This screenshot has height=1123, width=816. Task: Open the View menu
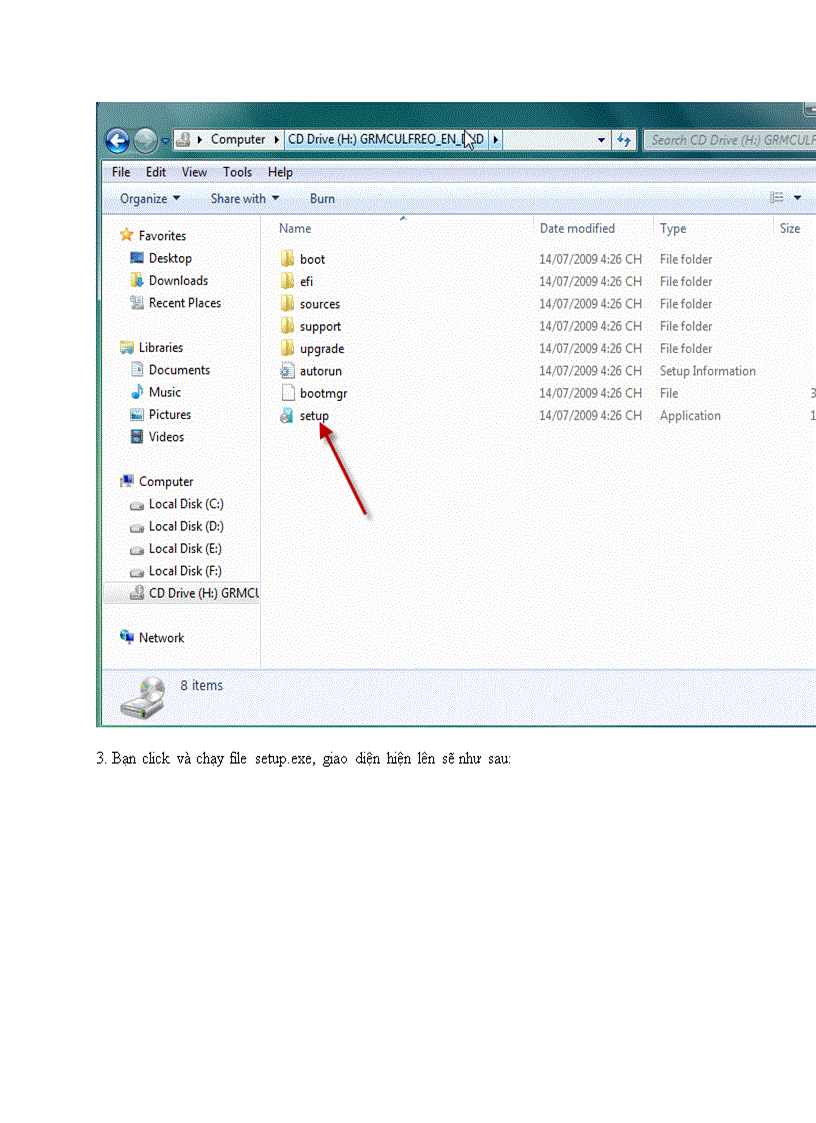pyautogui.click(x=194, y=171)
